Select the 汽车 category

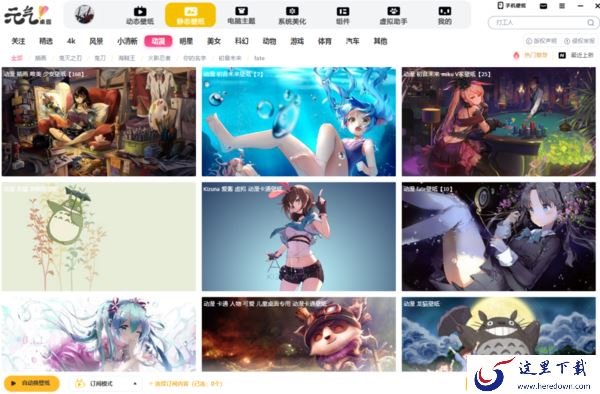coord(352,41)
